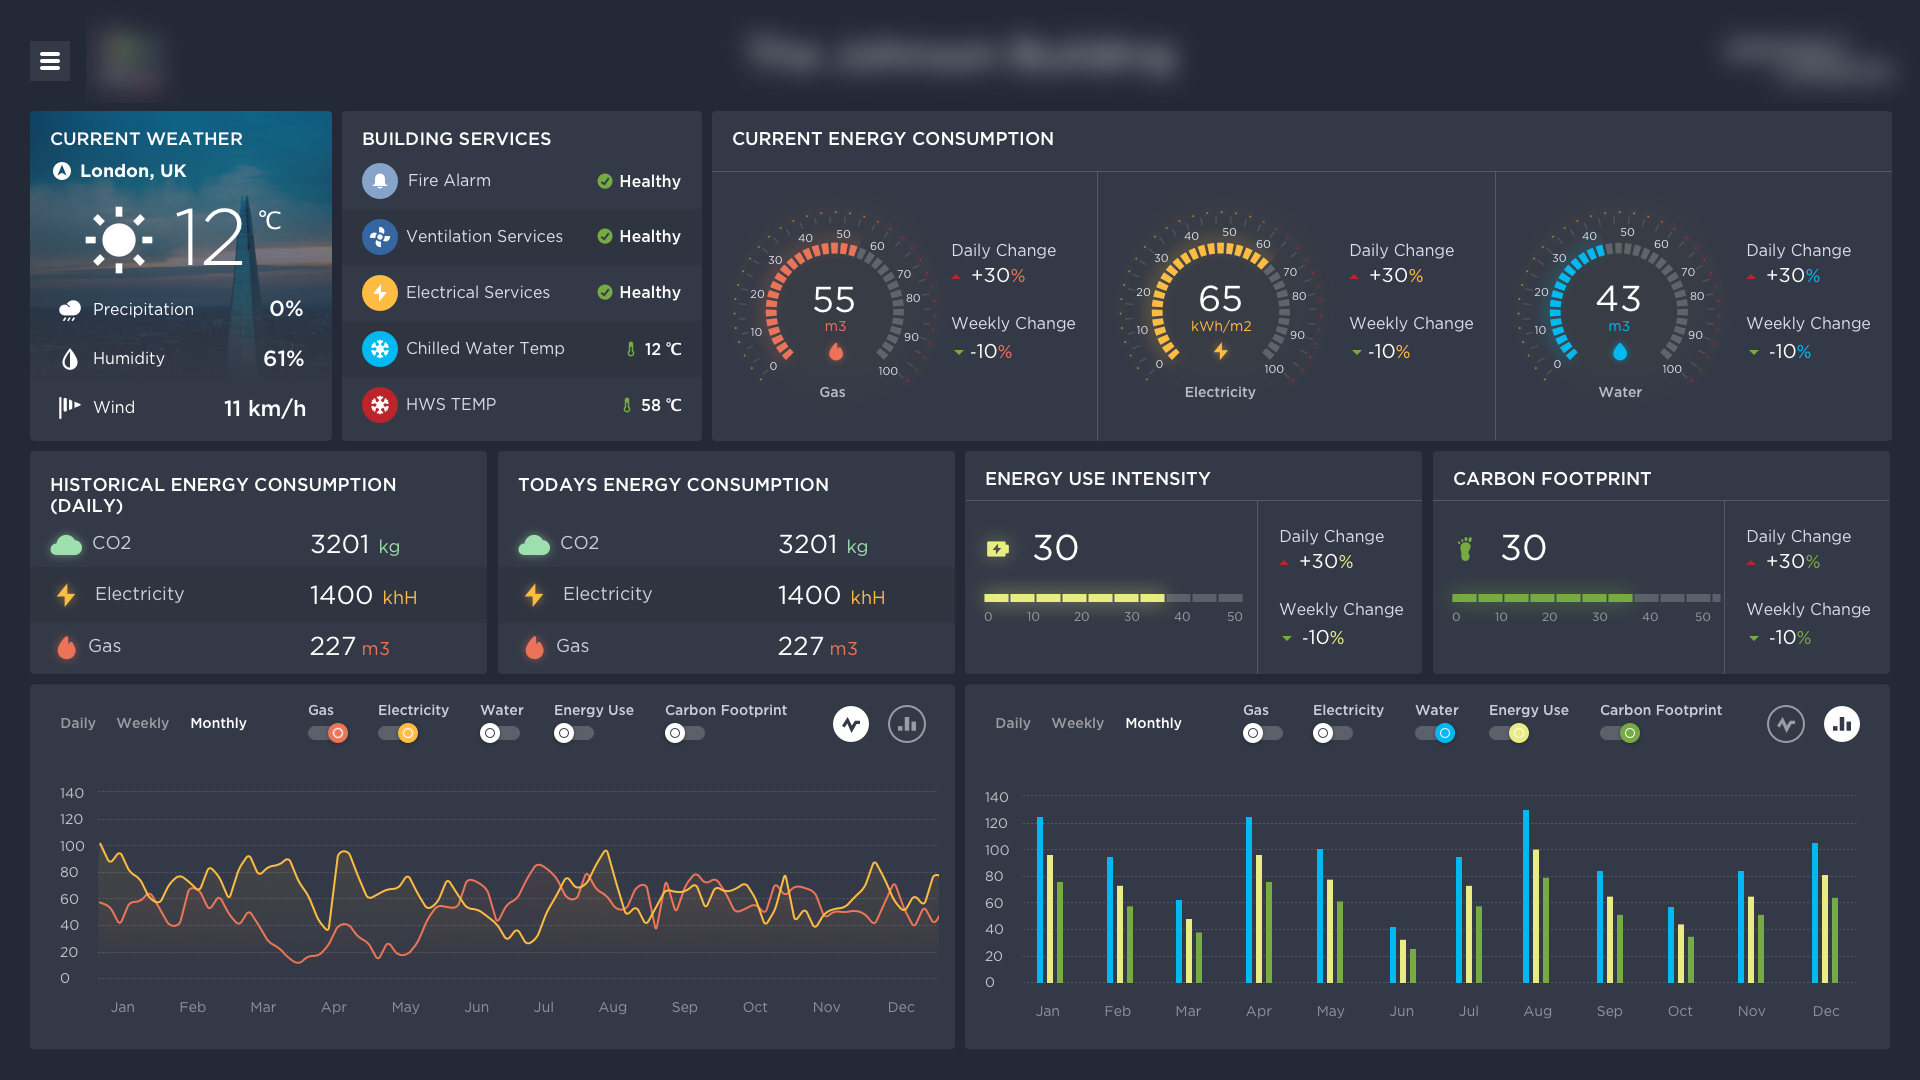Screen dimensions: 1920x1080
Task: Click the Fire Alarm bell icon
Action: (x=380, y=181)
